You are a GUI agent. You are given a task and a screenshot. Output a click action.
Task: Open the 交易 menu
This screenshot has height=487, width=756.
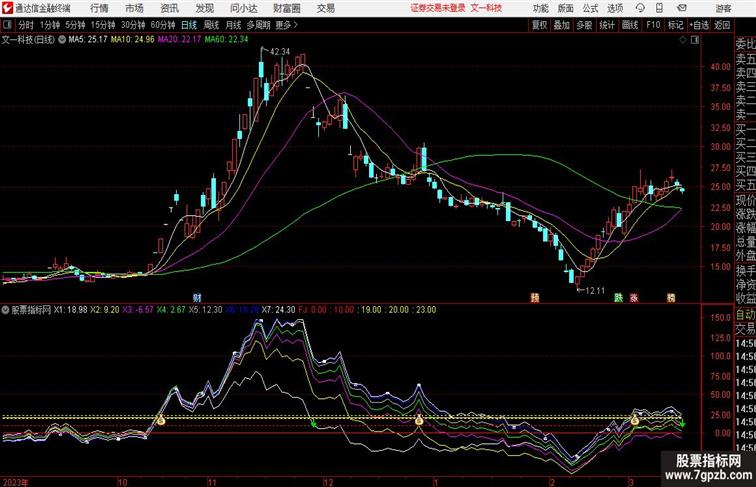tap(326, 8)
